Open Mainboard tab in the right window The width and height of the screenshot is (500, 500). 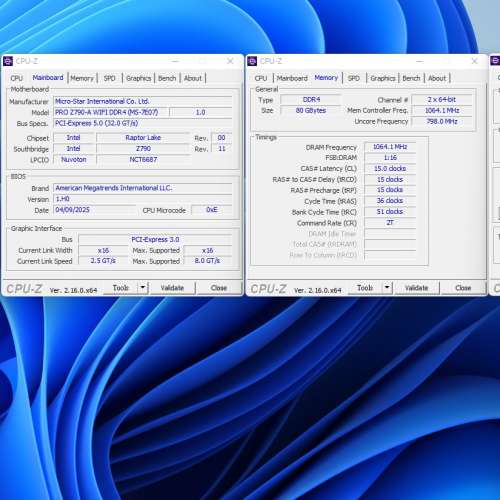[292, 78]
